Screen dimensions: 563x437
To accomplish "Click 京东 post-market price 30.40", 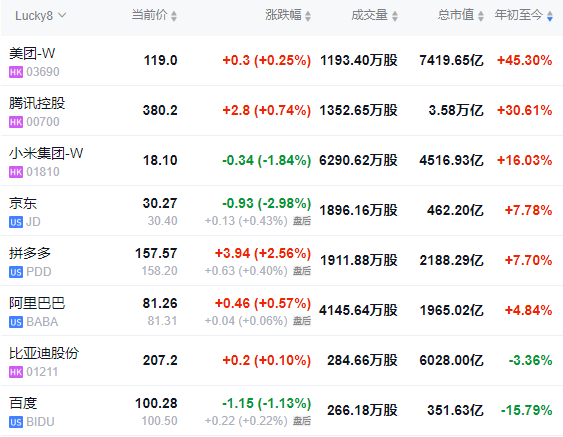I will pos(162,221).
